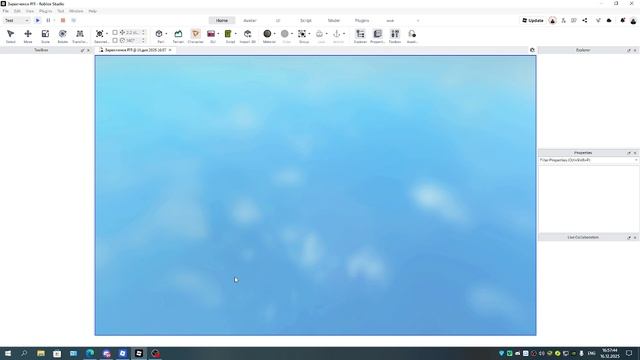640x360 pixels.
Task: Switch to the Model ribbon tab
Action: 333,20
